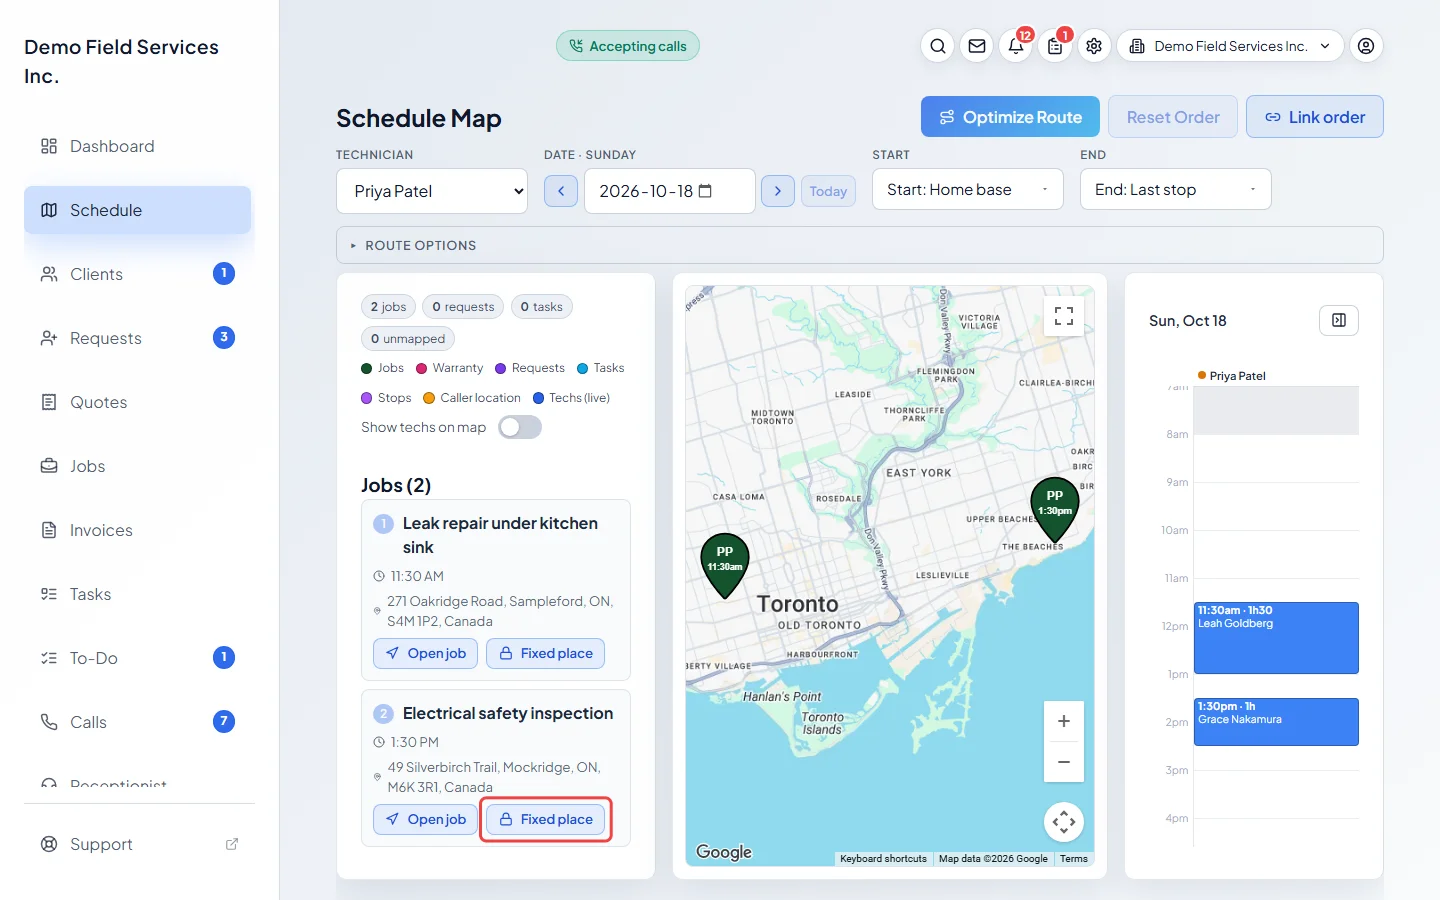Toggle the 2 jobs filter chip
Screen dimensions: 1440x900
(x=388, y=307)
